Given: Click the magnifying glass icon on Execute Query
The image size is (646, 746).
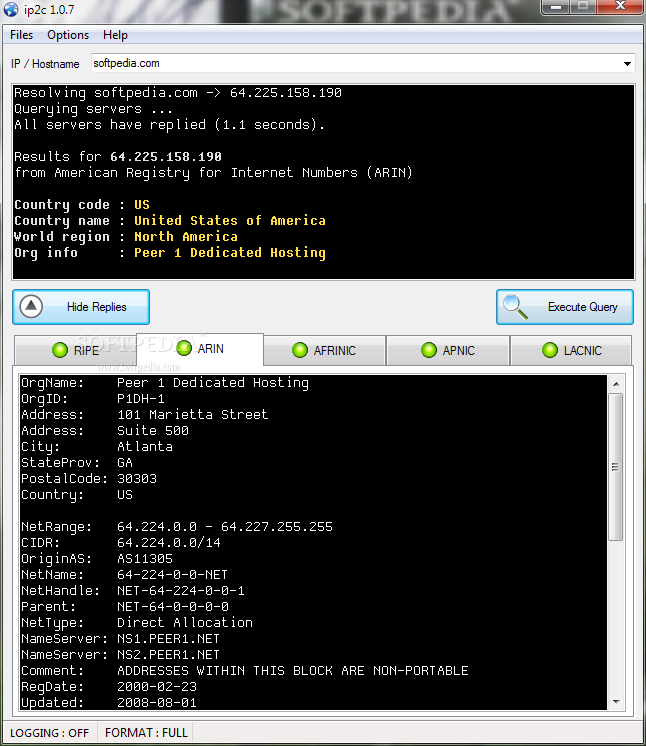Looking at the screenshot, I should tap(515, 307).
